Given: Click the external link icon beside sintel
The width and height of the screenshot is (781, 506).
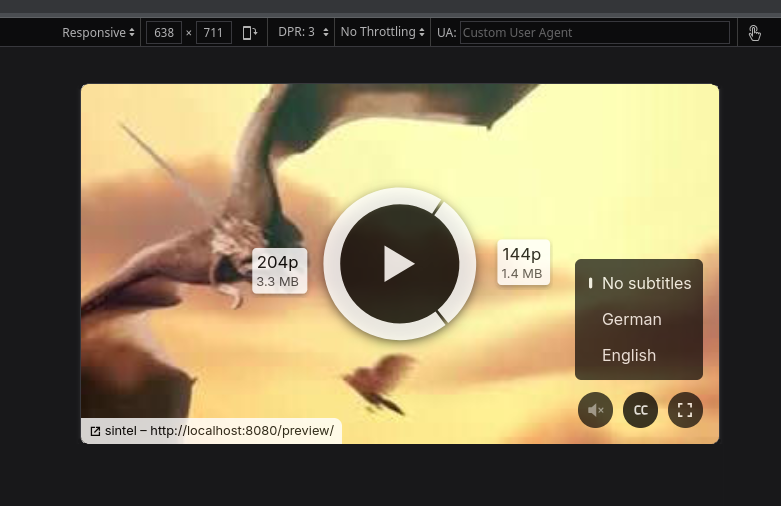Looking at the screenshot, I should pyautogui.click(x=95, y=431).
